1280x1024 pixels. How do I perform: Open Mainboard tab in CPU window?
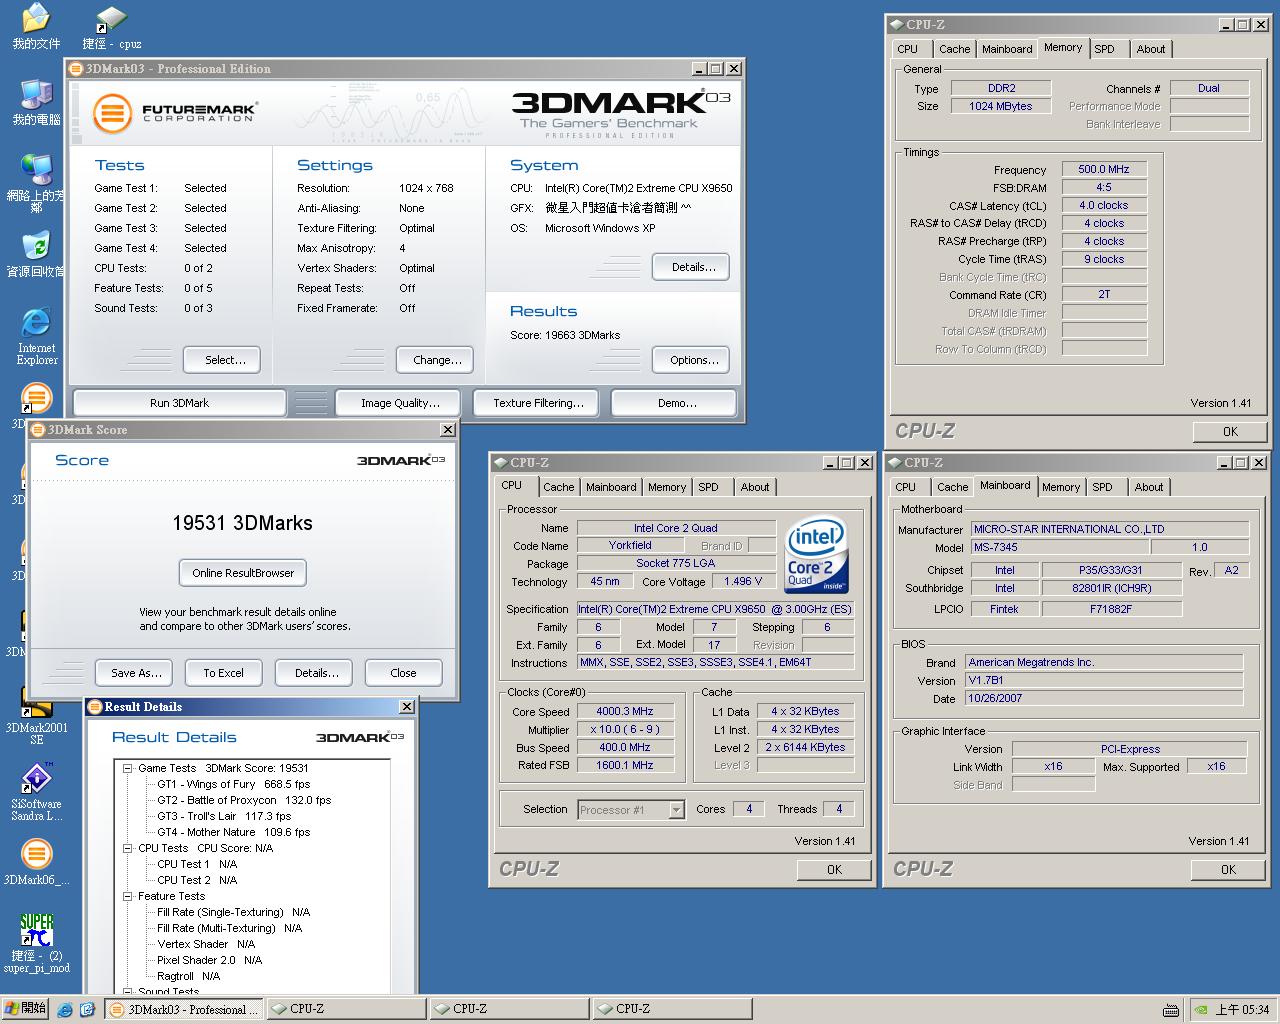pyautogui.click(x=611, y=487)
